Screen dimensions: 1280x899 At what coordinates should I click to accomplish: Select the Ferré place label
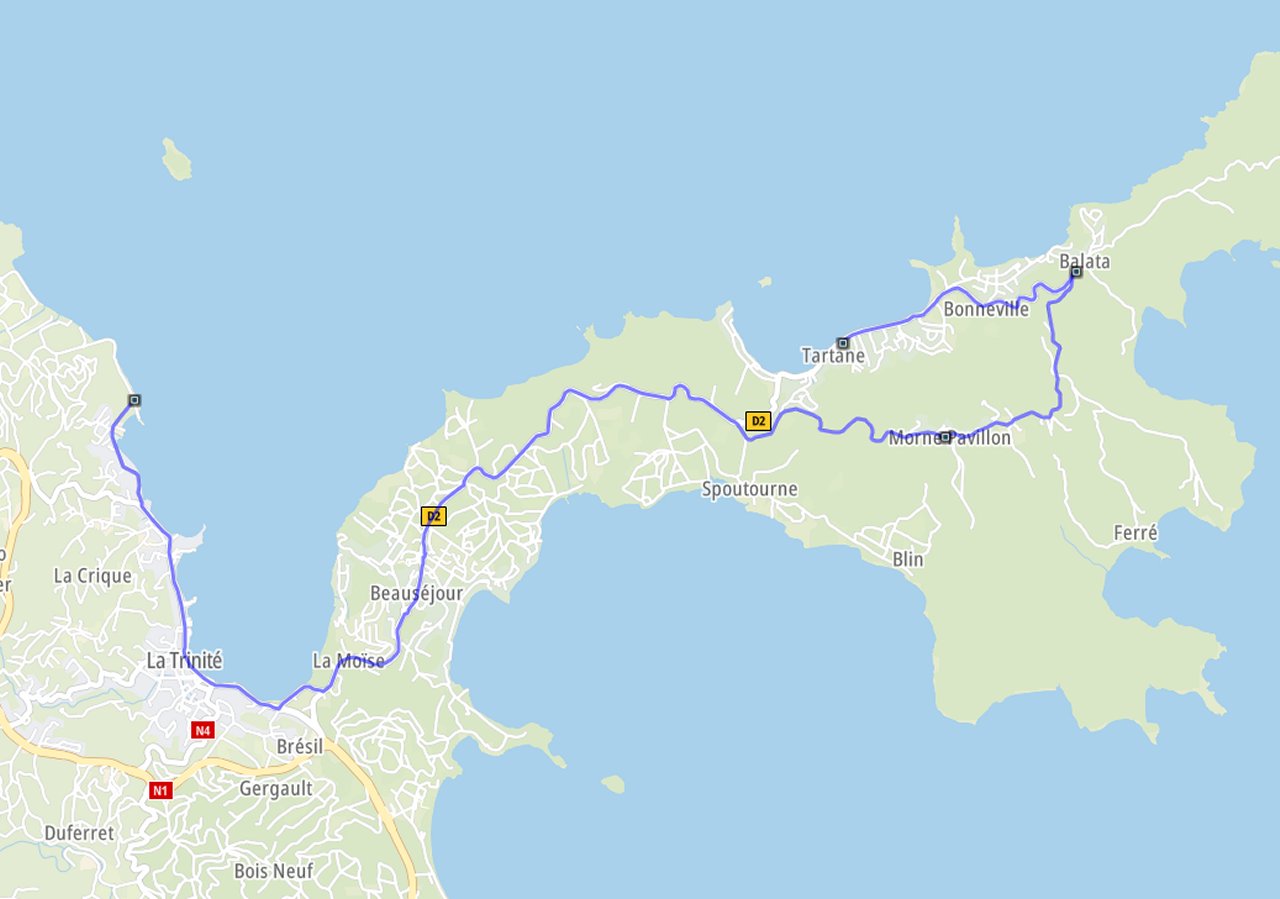pyautogui.click(x=1135, y=533)
